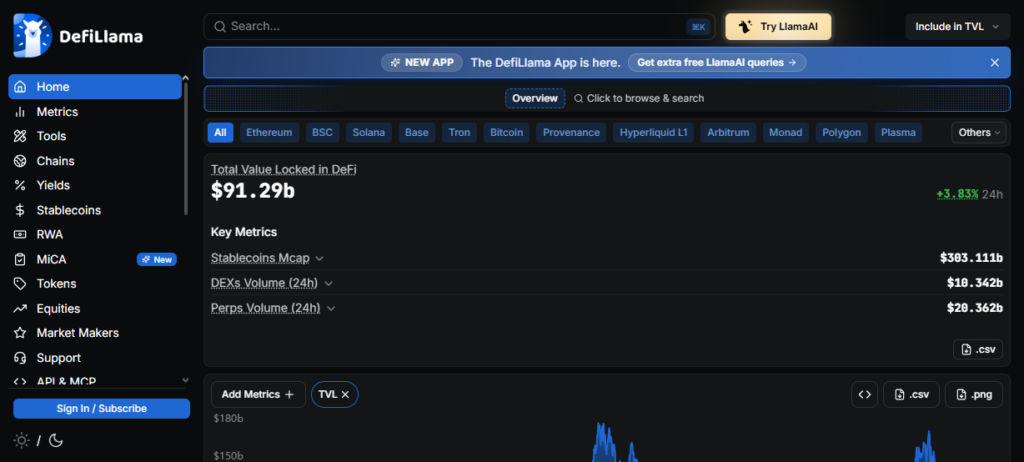Click the Tools wrench icon in sidebar

tap(20, 137)
